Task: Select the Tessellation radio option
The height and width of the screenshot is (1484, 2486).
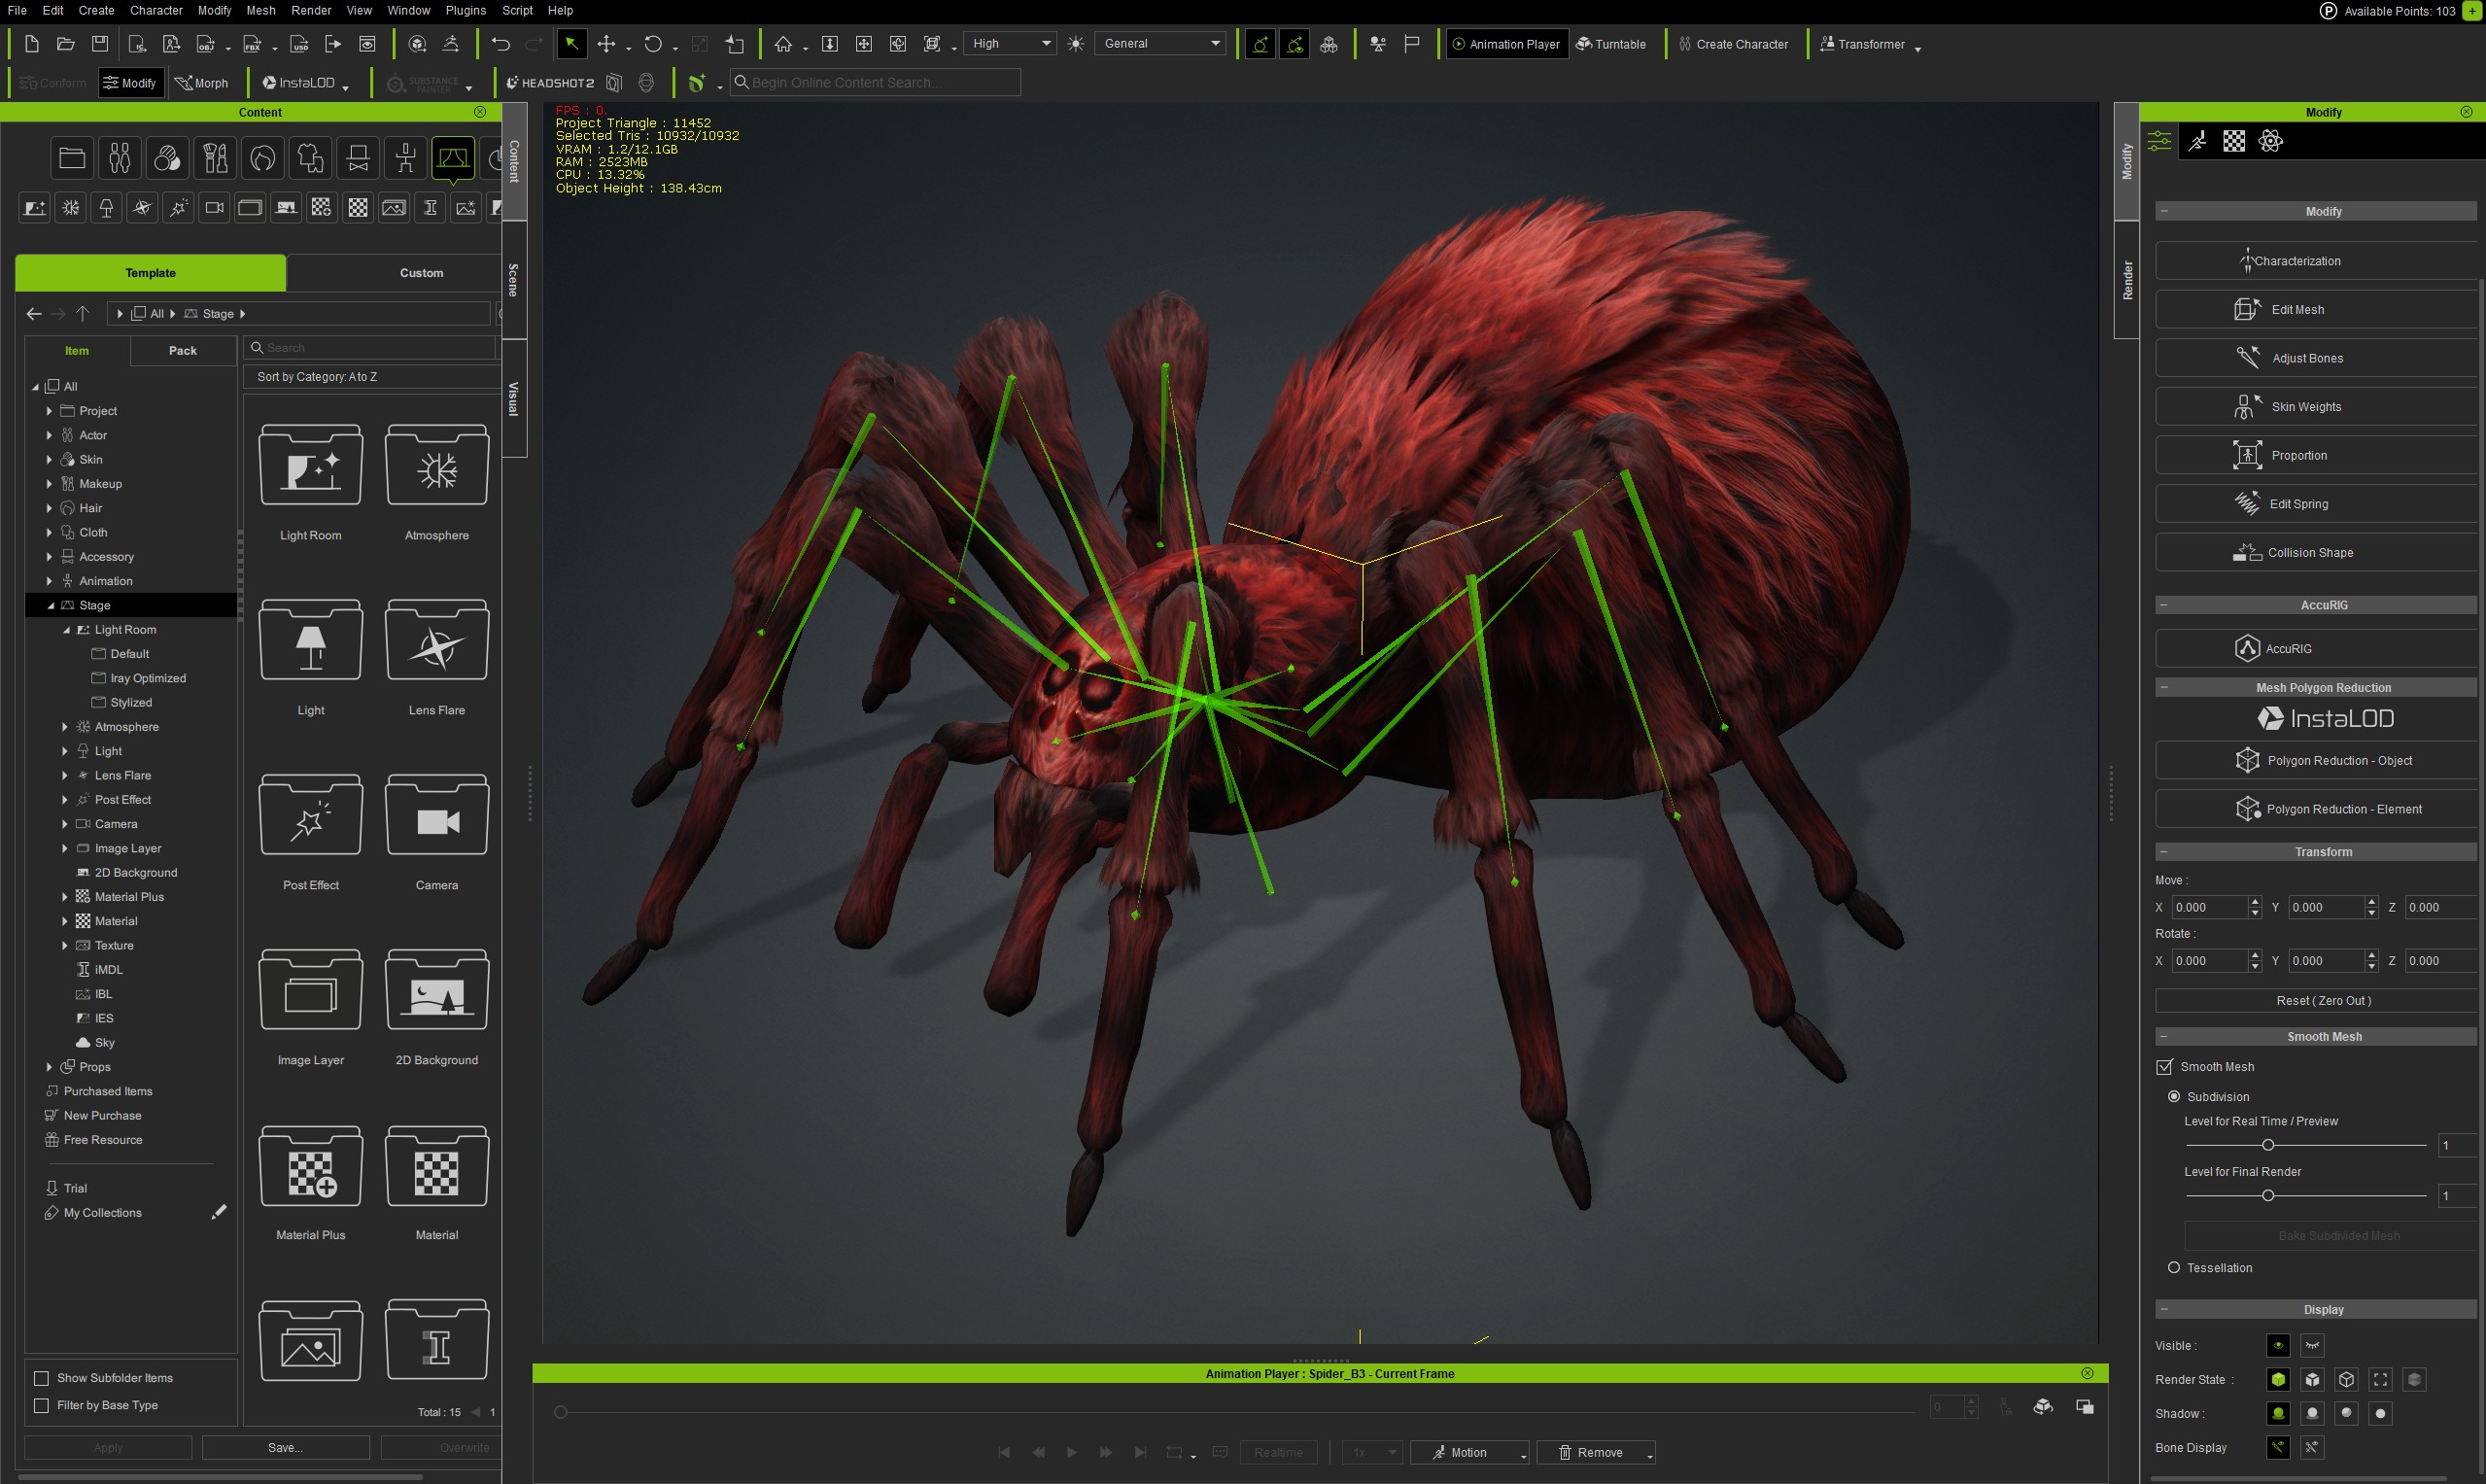Action: coord(2172,1267)
